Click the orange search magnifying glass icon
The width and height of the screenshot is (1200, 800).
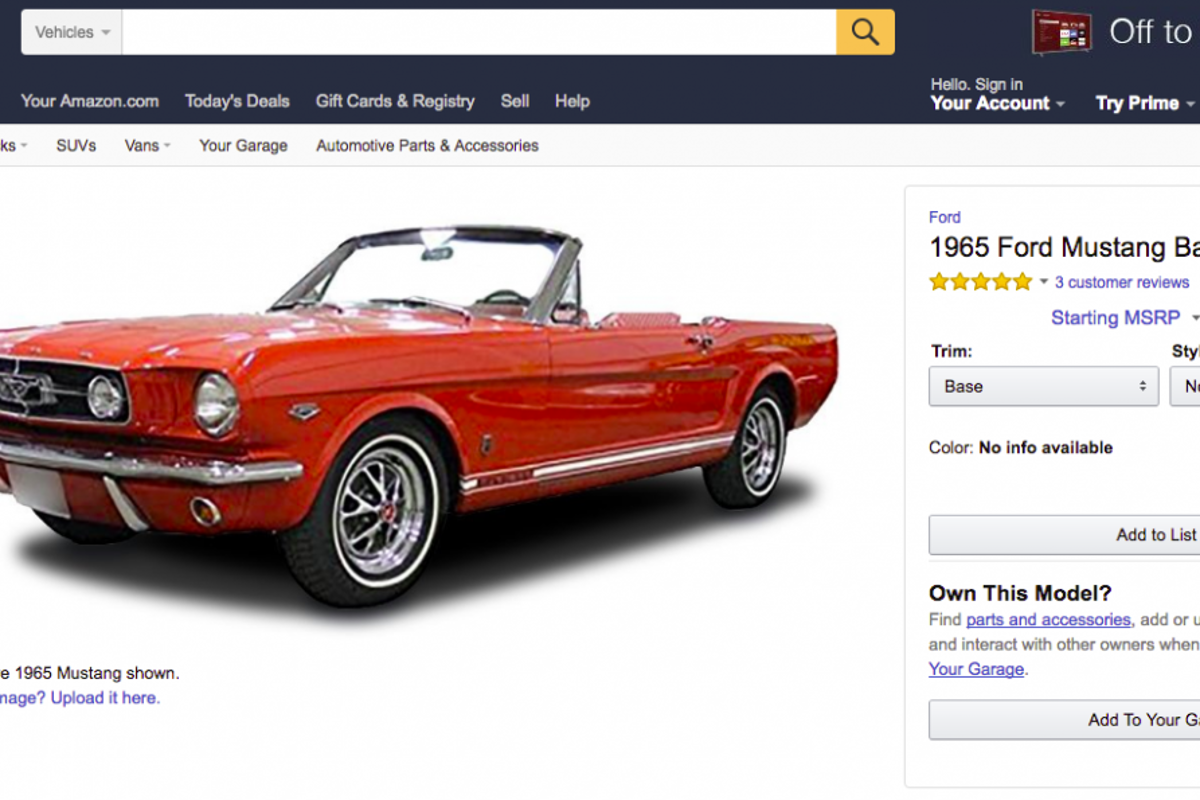(864, 31)
